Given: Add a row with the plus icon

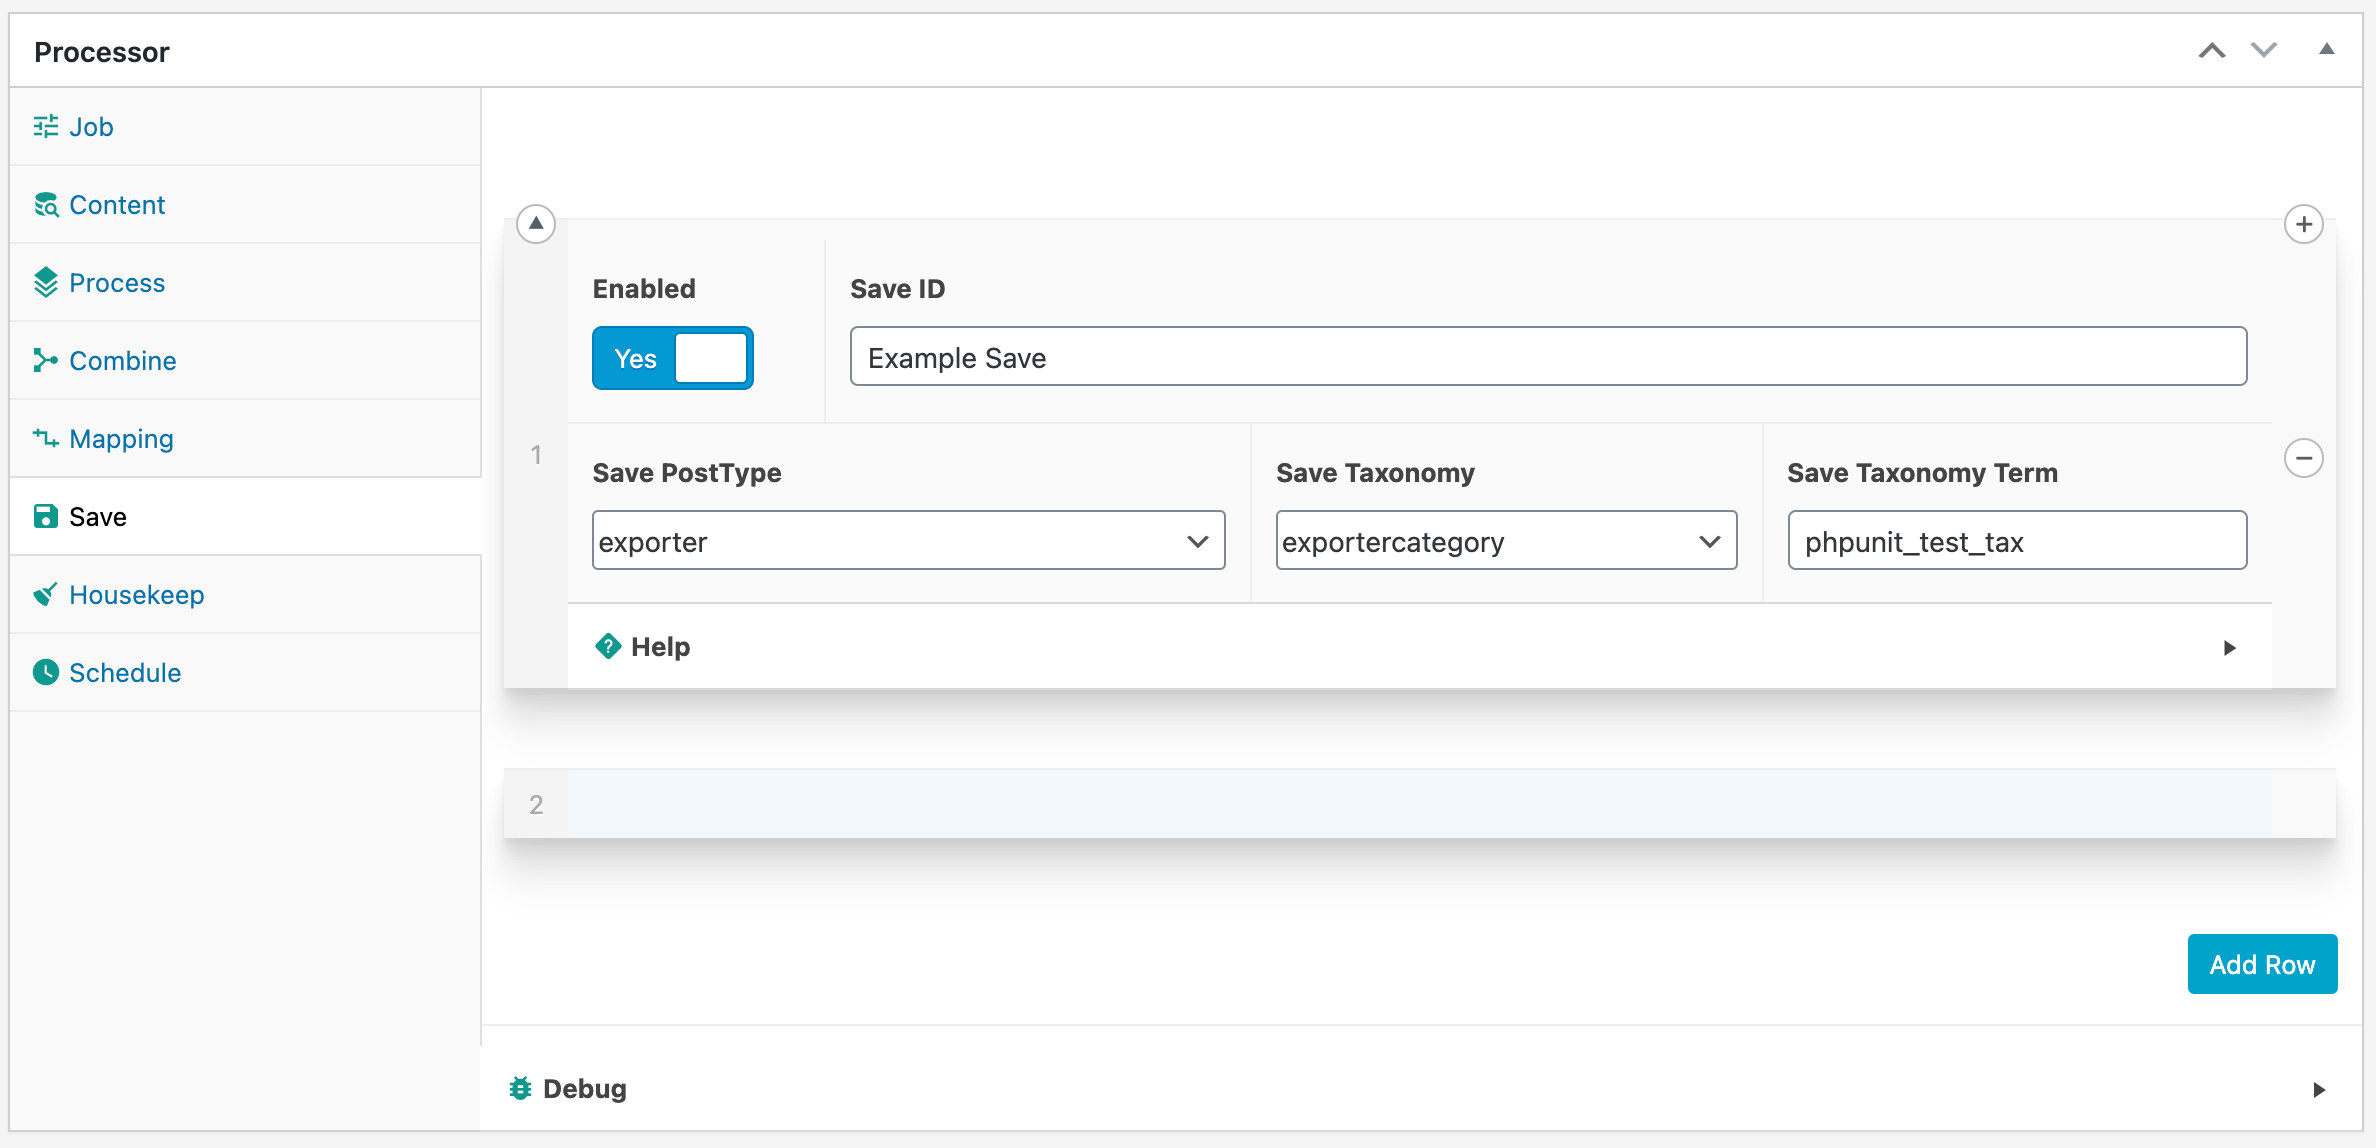Looking at the screenshot, I should coord(2304,224).
